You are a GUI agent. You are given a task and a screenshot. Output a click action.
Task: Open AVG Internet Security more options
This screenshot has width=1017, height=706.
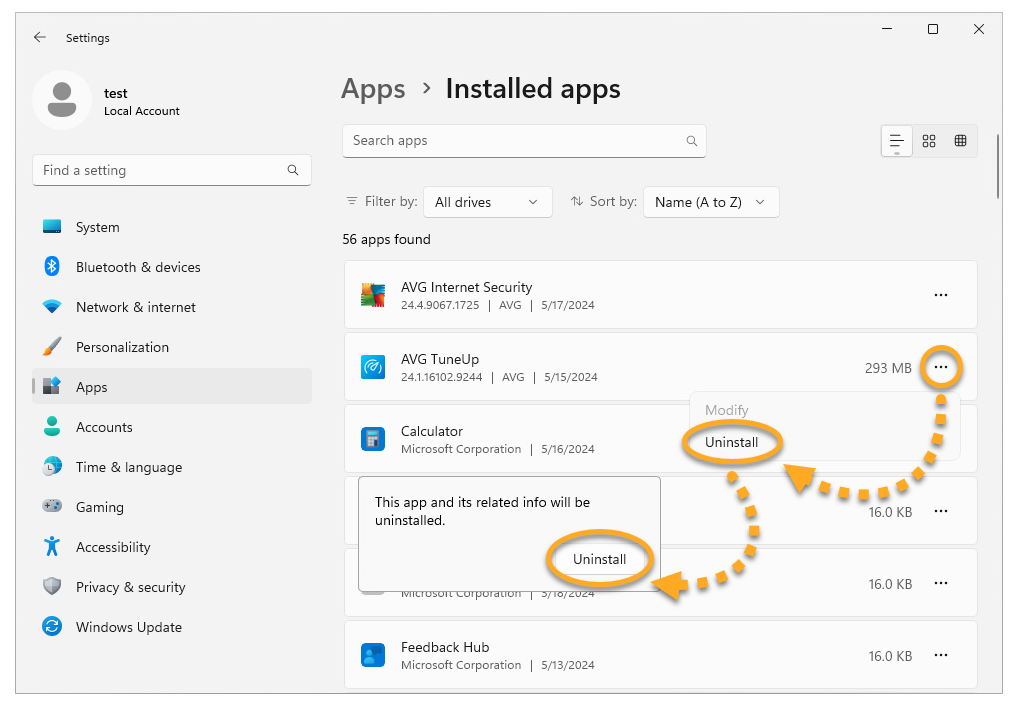[940, 295]
